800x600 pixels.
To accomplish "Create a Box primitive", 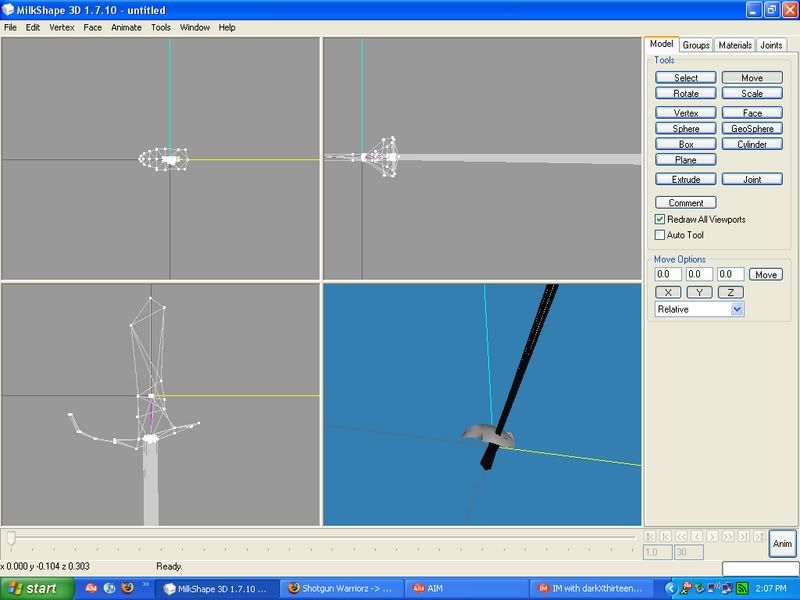I will [x=686, y=144].
